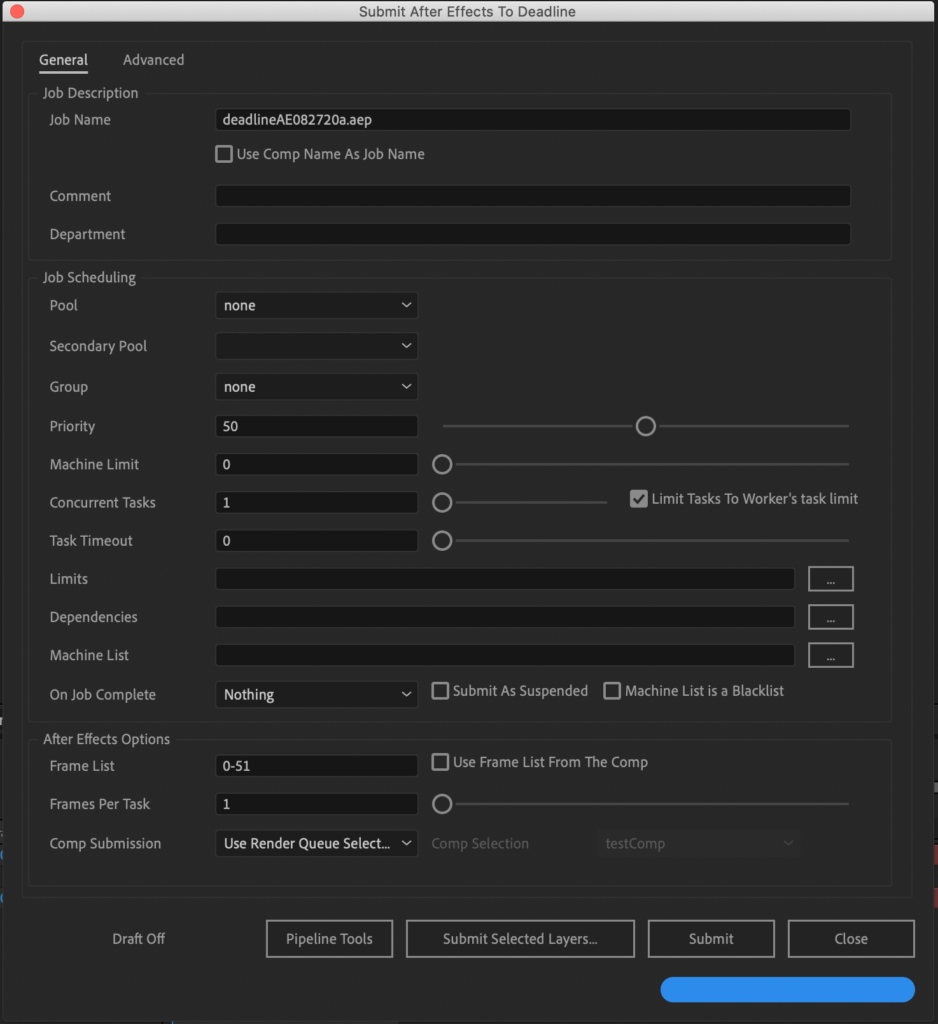The image size is (938, 1024).
Task: Click the Frames Per Task slider handle
Action: (x=442, y=804)
